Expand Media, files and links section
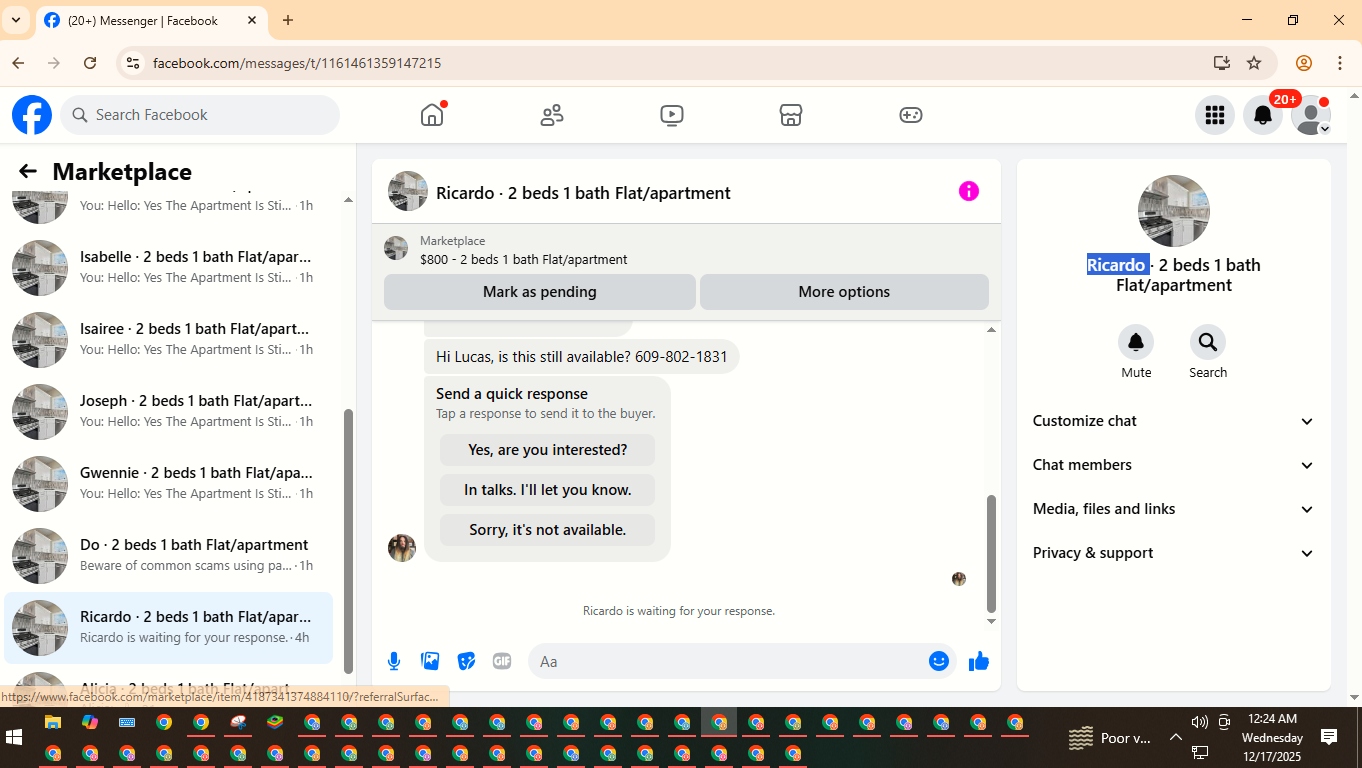 (1174, 509)
